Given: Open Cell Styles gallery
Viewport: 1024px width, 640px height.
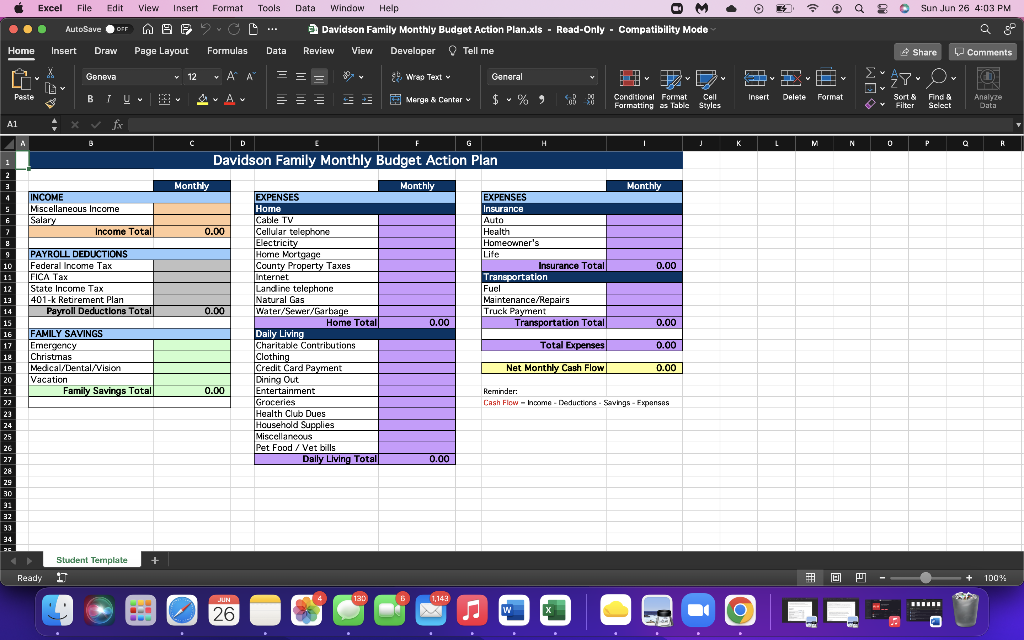Looking at the screenshot, I should click(x=709, y=89).
